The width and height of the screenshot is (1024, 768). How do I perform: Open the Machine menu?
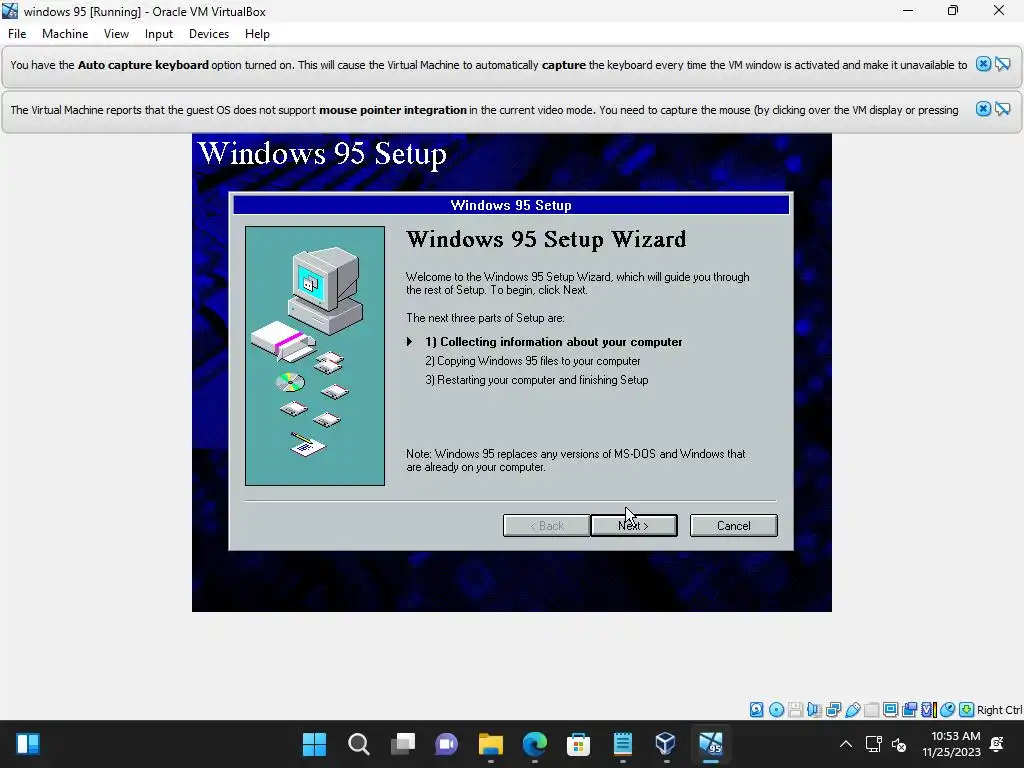click(65, 34)
